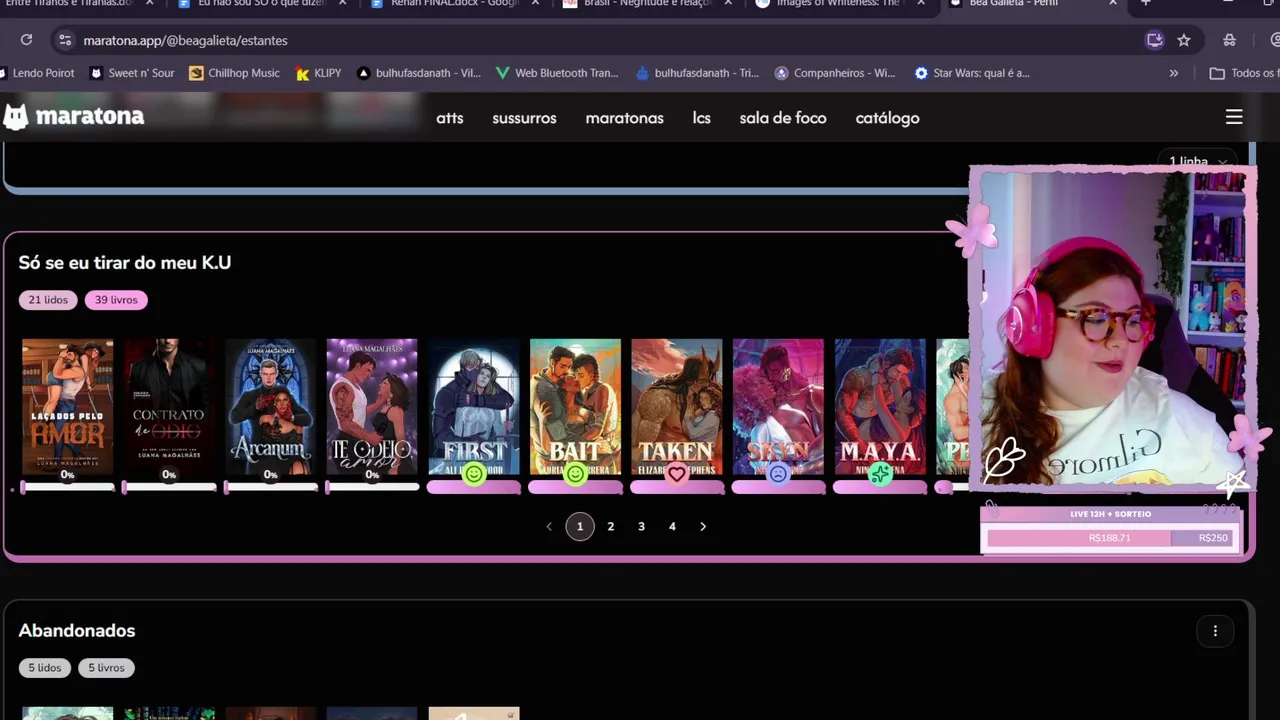Go to the previous shelf page arrow

pyautogui.click(x=549, y=526)
